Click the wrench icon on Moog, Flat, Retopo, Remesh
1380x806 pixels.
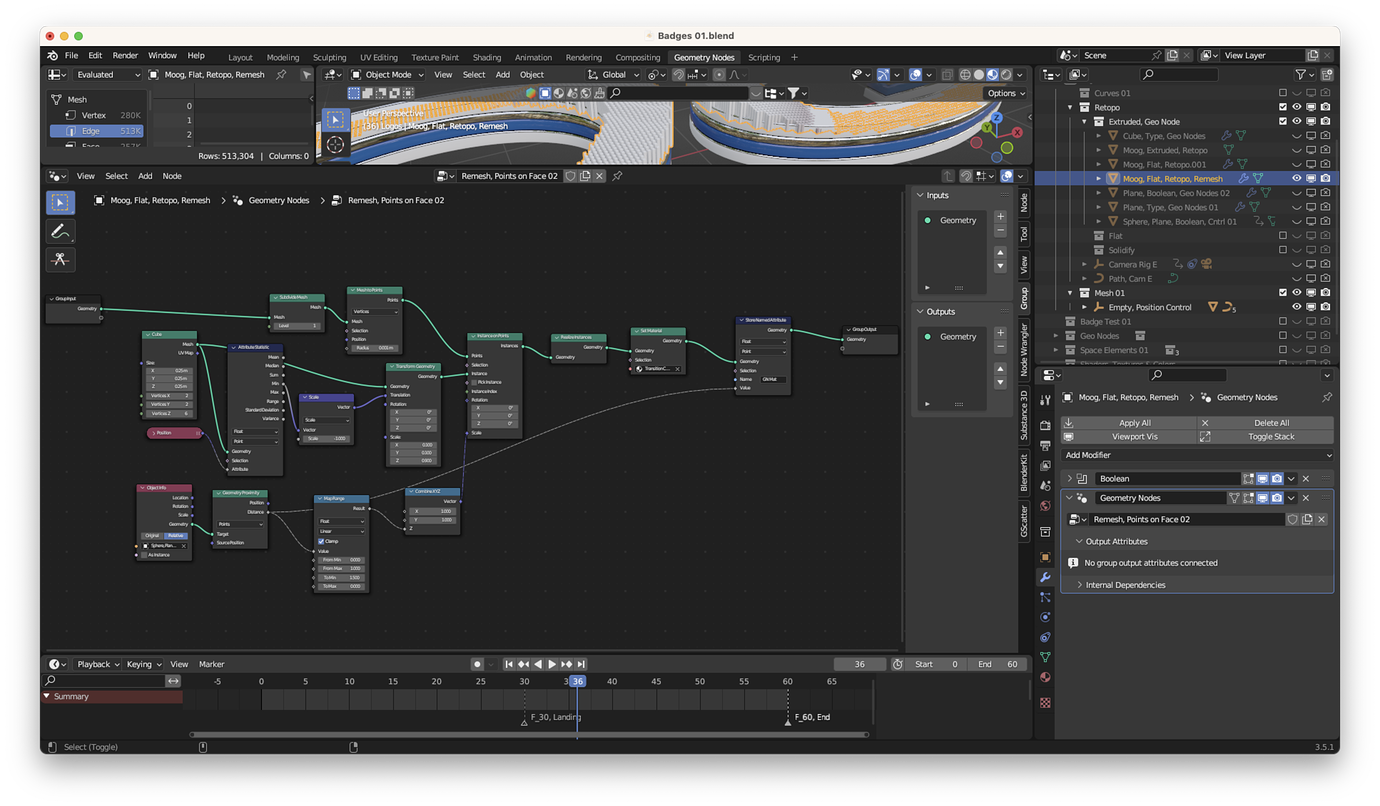click(x=1244, y=179)
